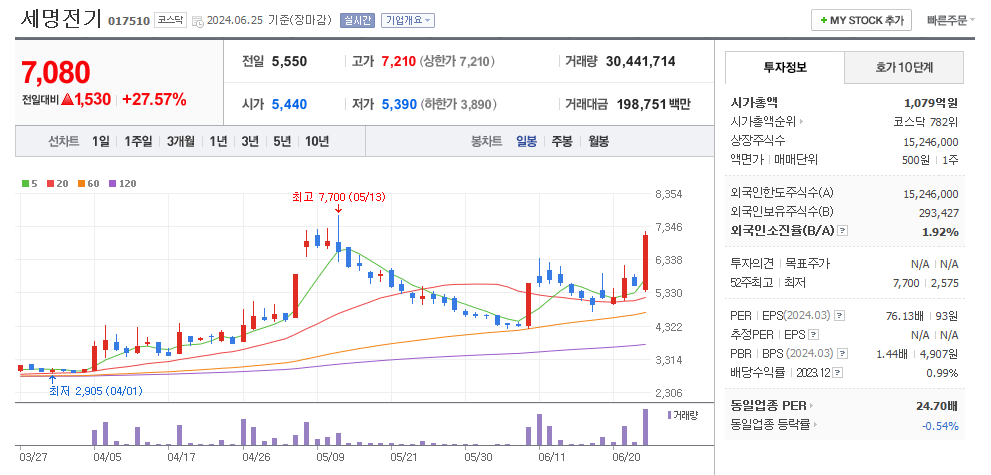Click the purple 120-day moving average legend swatch
The height and width of the screenshot is (475, 991).
pos(112,184)
